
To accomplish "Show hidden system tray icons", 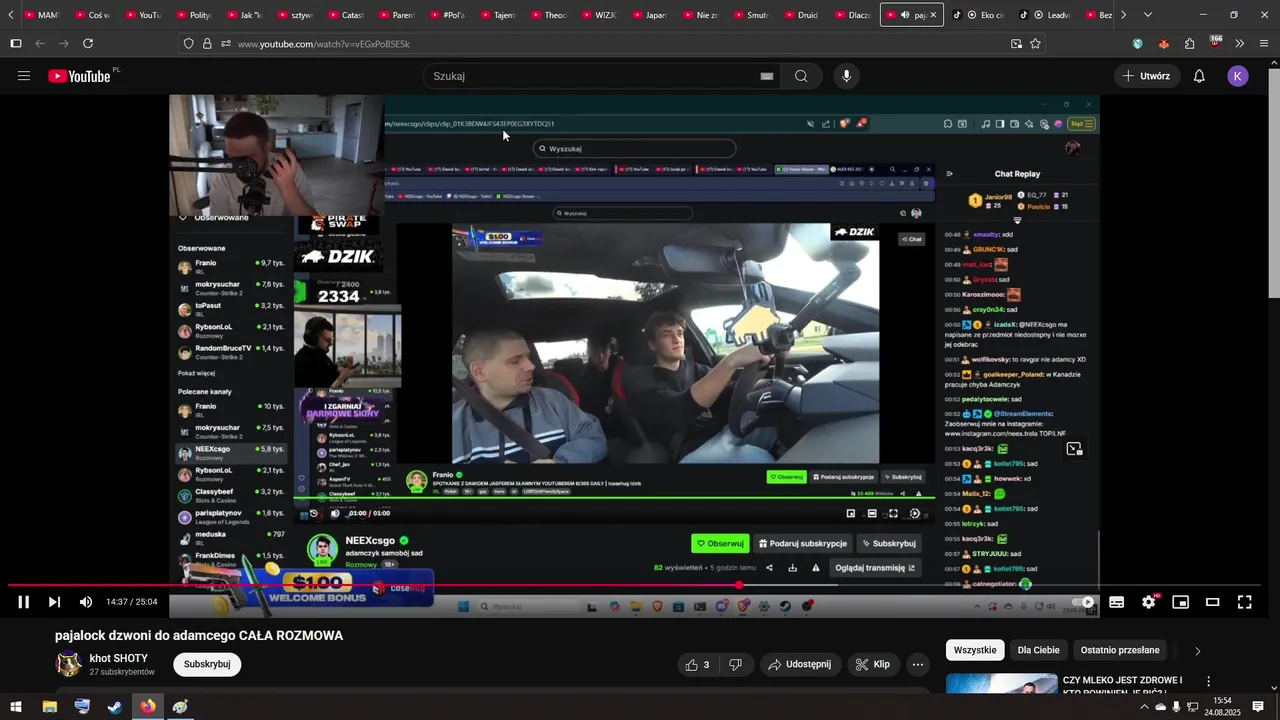I will click(x=1144, y=707).
